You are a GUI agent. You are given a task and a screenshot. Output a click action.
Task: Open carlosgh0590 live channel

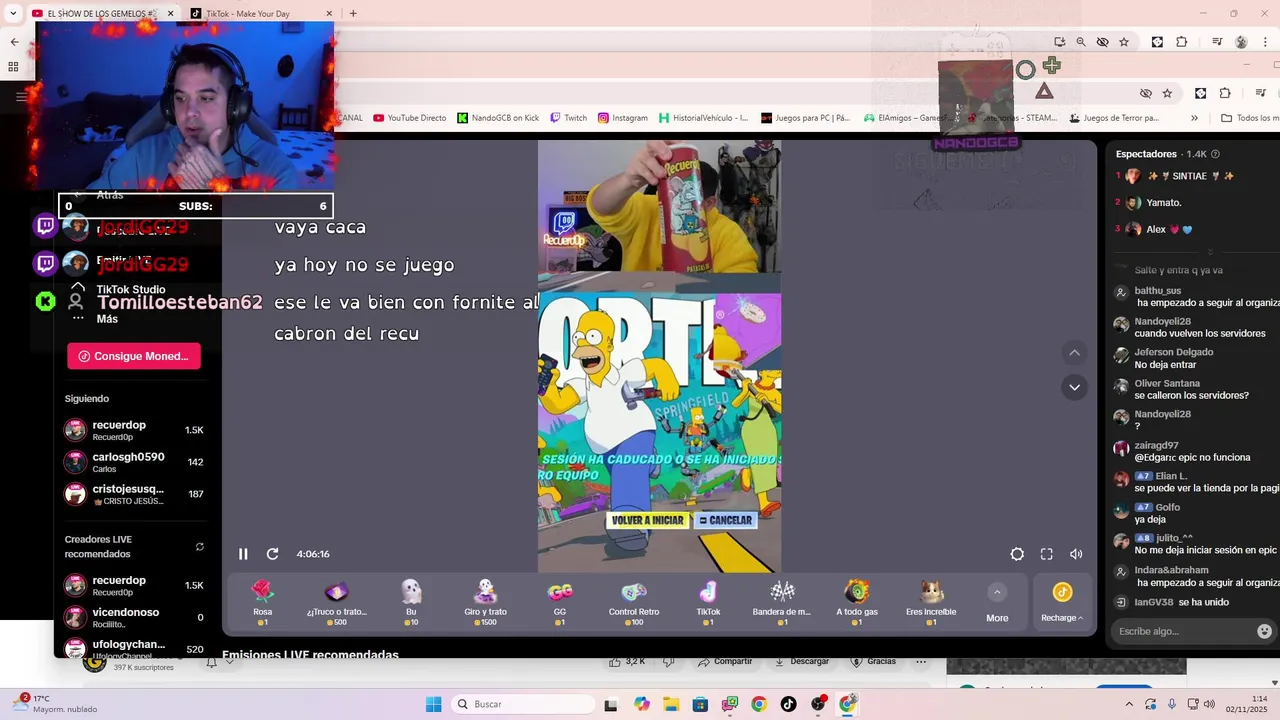[x=134, y=462]
